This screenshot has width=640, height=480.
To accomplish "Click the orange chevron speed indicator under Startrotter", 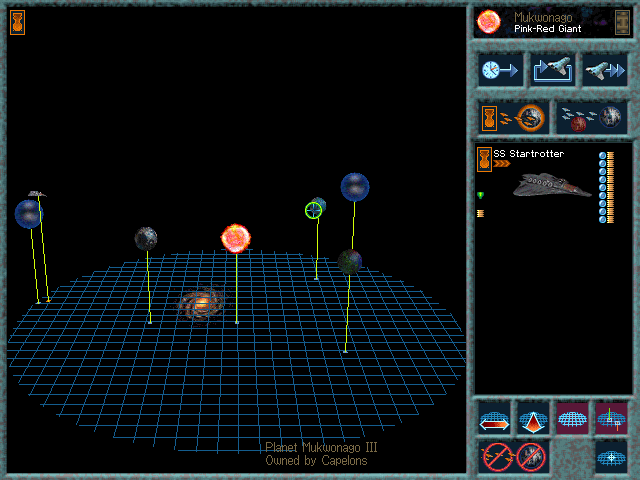I will (502, 164).
